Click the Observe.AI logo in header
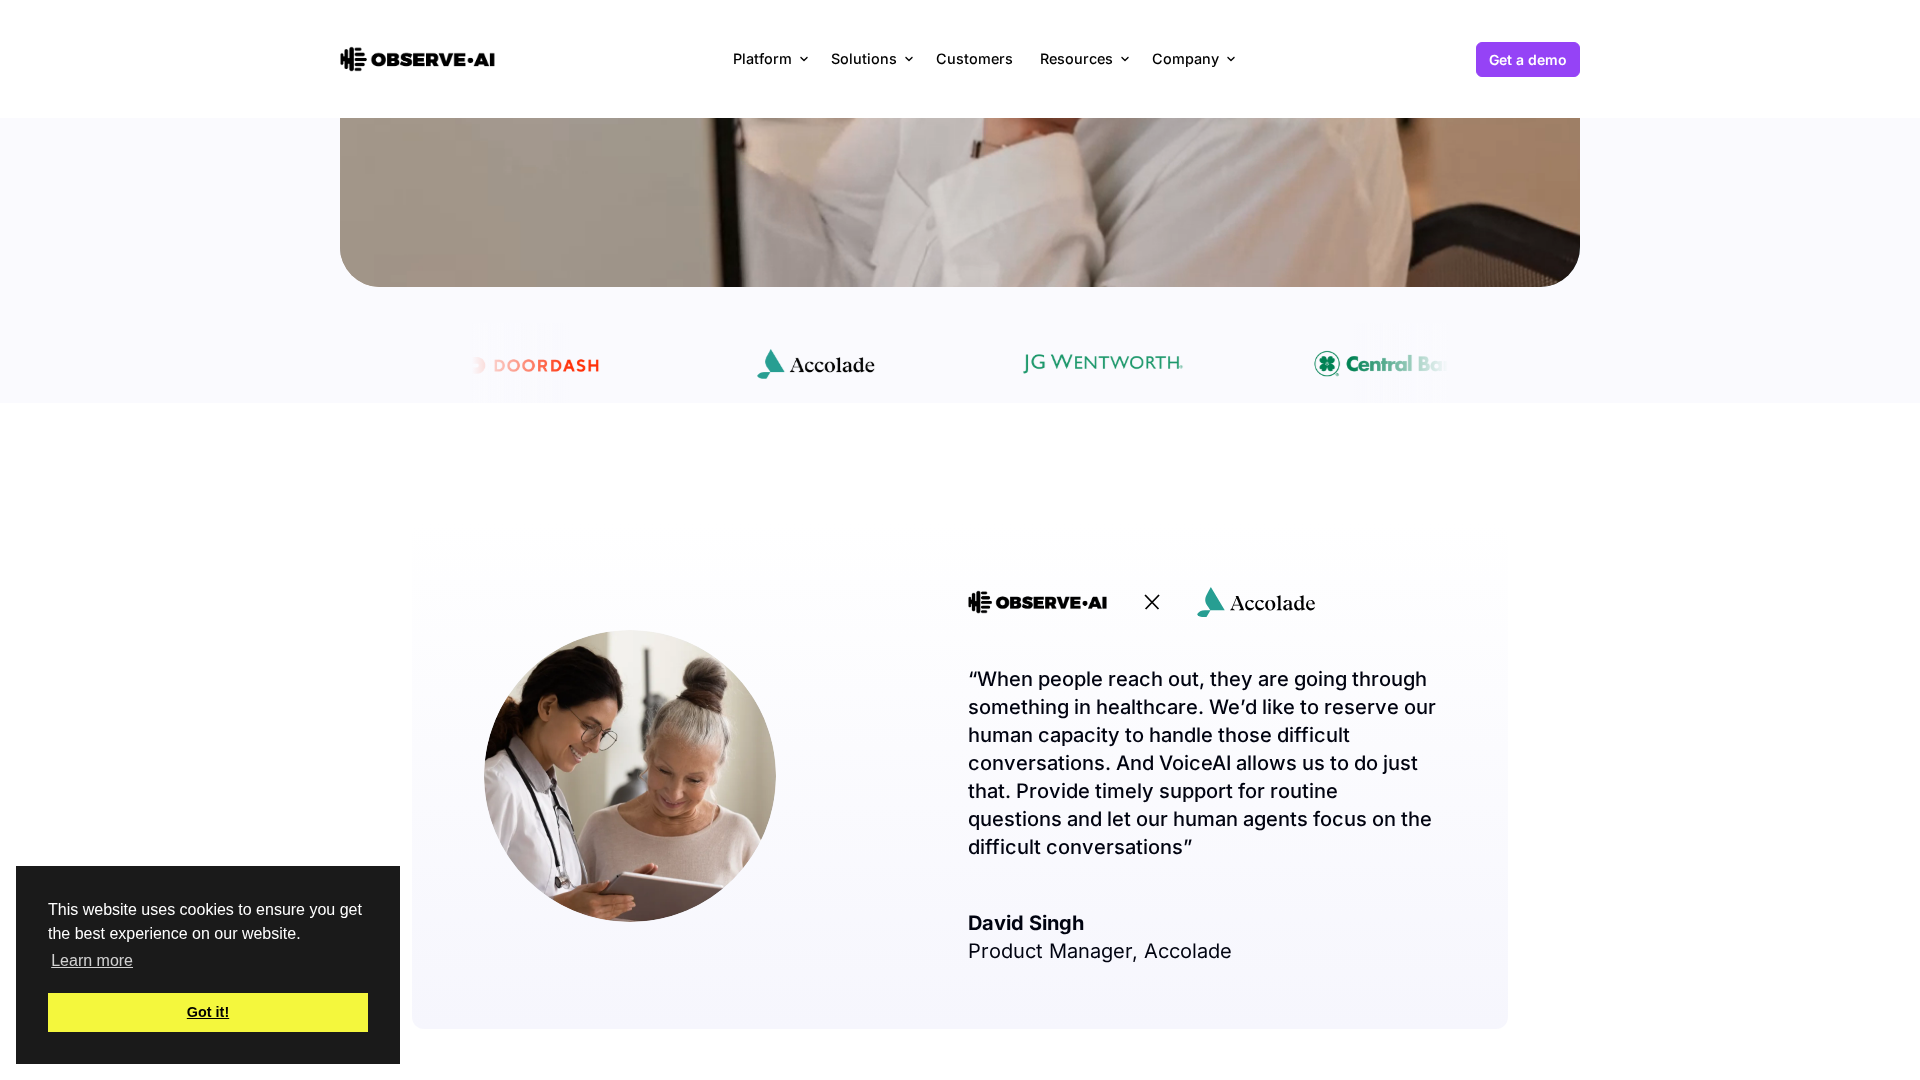This screenshot has width=1920, height=1080. (417, 59)
